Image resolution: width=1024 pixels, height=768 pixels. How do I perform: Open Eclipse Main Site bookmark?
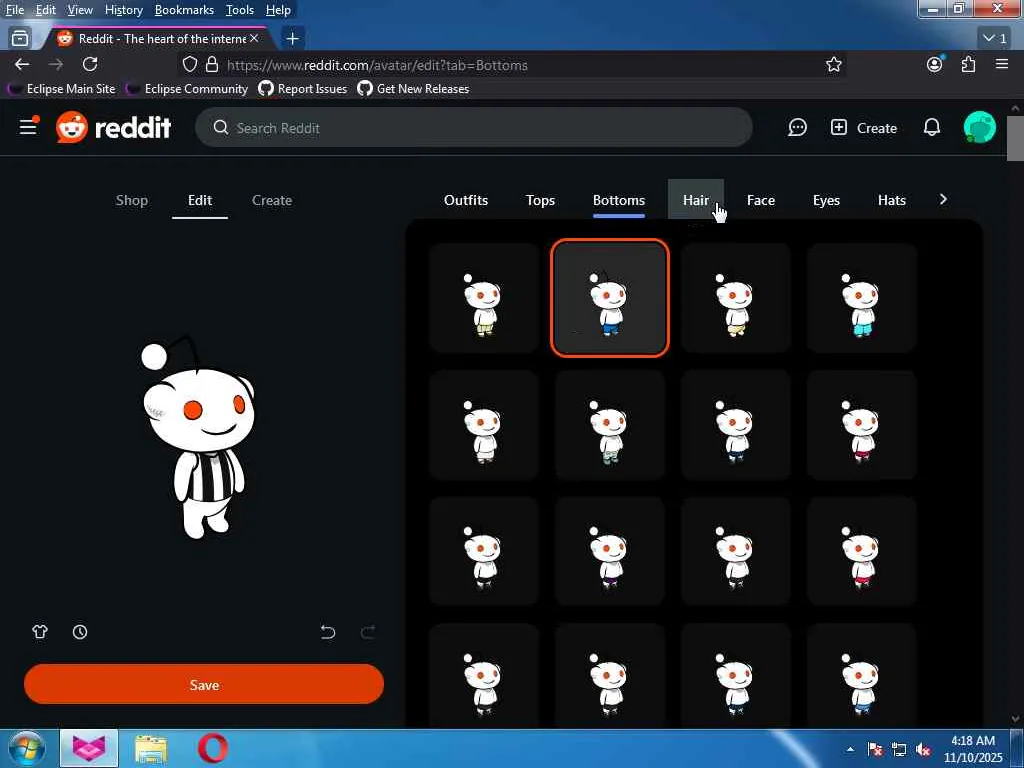(61, 88)
